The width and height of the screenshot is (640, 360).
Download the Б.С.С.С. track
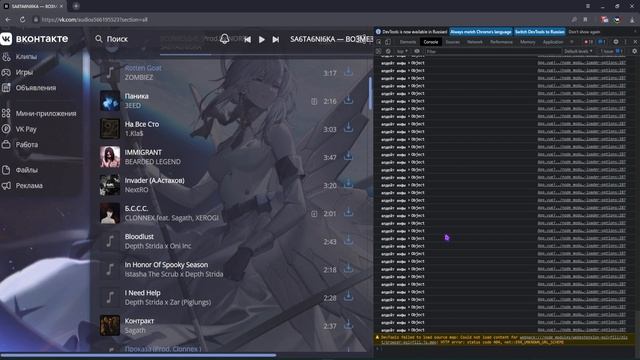click(348, 213)
